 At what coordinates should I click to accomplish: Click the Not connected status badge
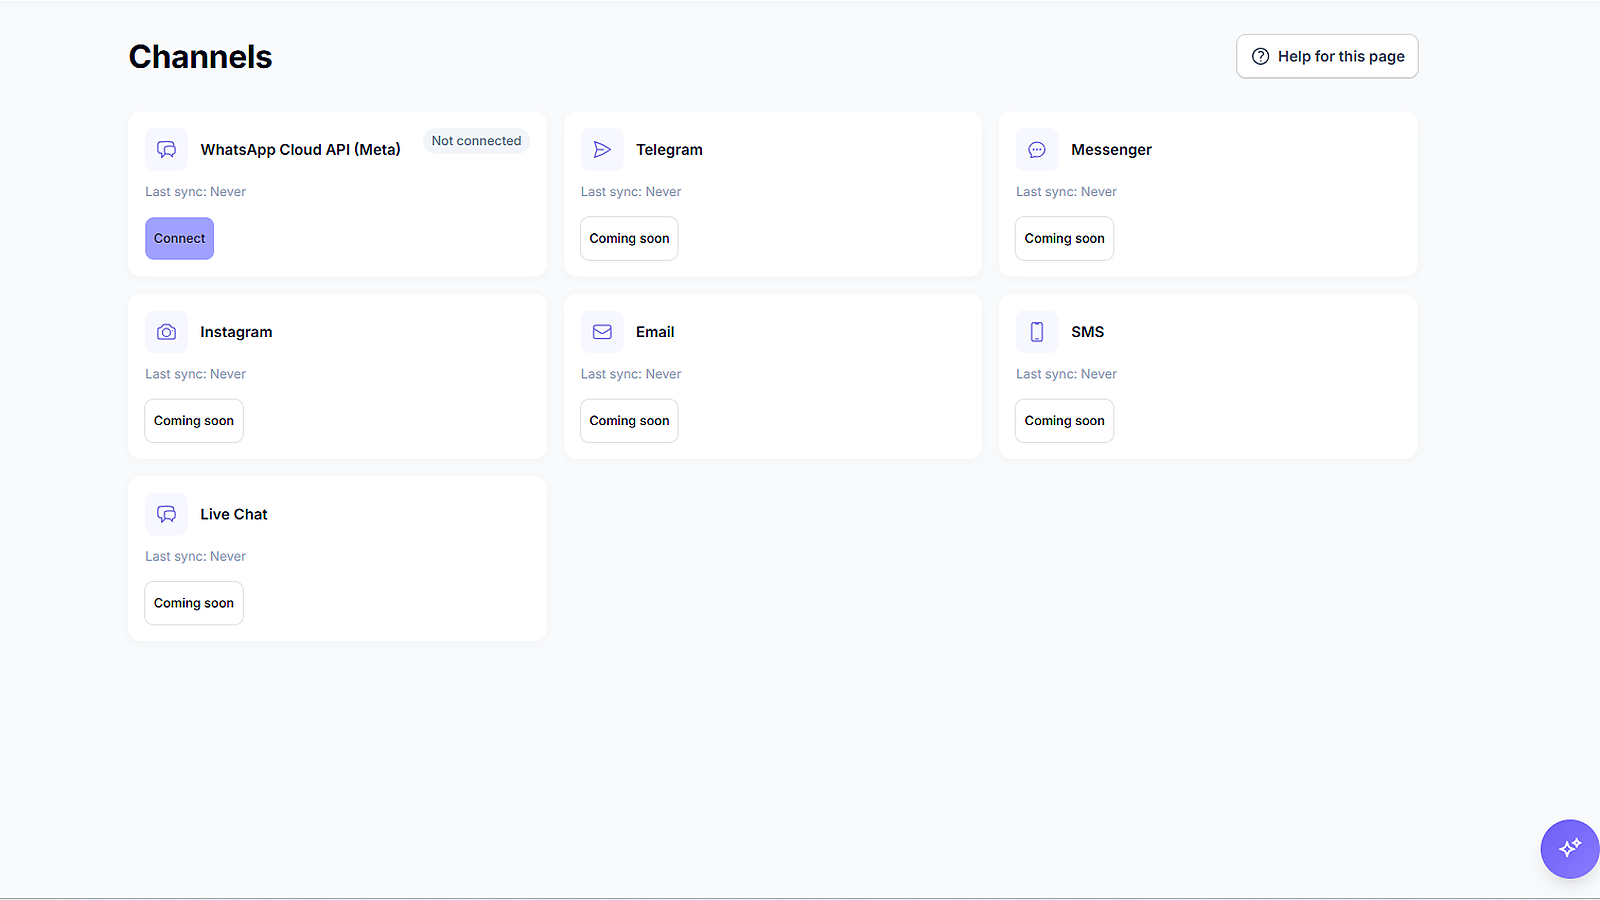tap(476, 141)
